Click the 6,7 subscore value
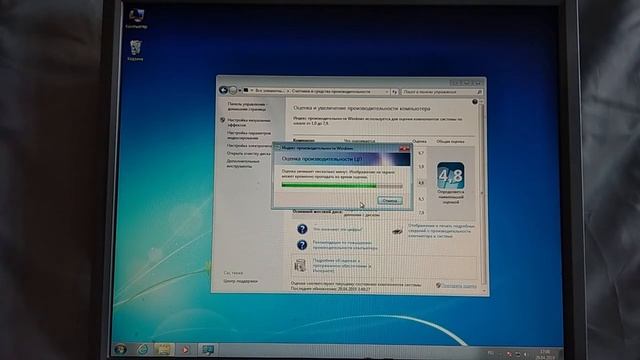This screenshot has width=640, height=360. [x=421, y=153]
